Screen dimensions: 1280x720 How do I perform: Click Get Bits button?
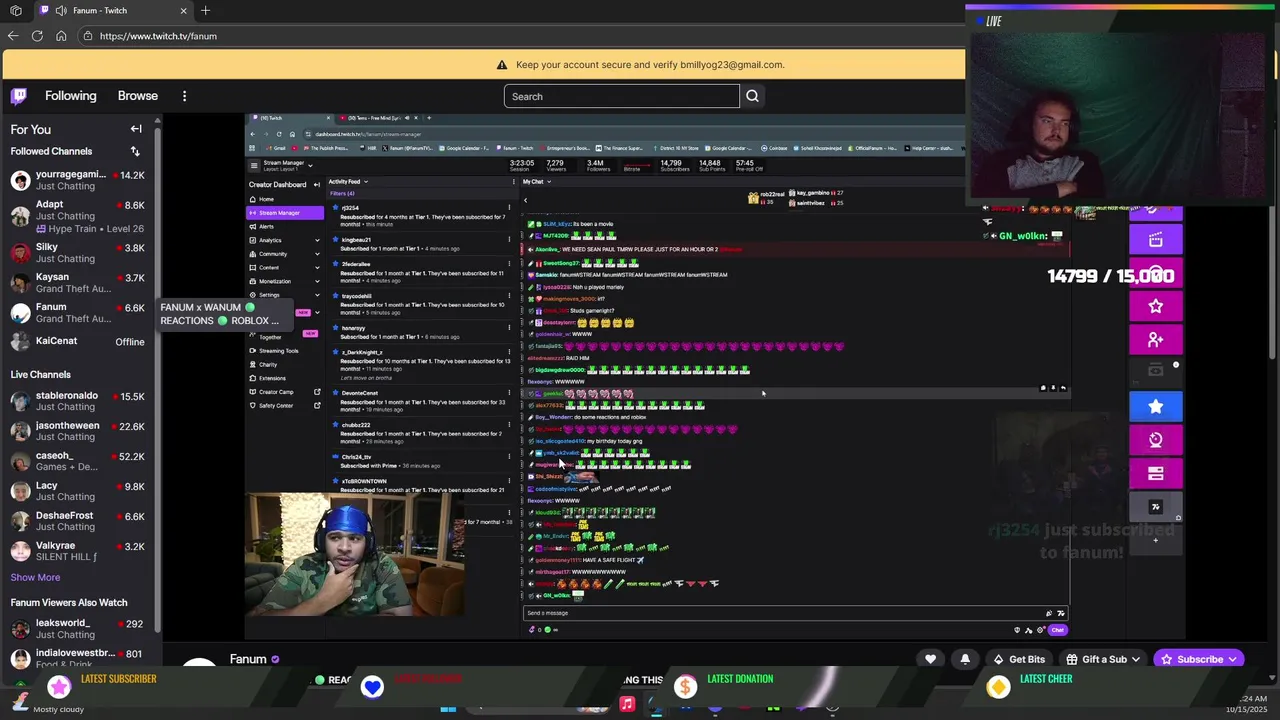click(x=1018, y=659)
